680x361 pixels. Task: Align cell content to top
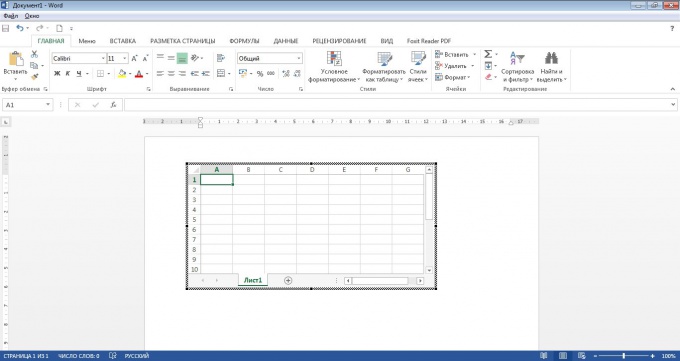[x=160, y=58]
